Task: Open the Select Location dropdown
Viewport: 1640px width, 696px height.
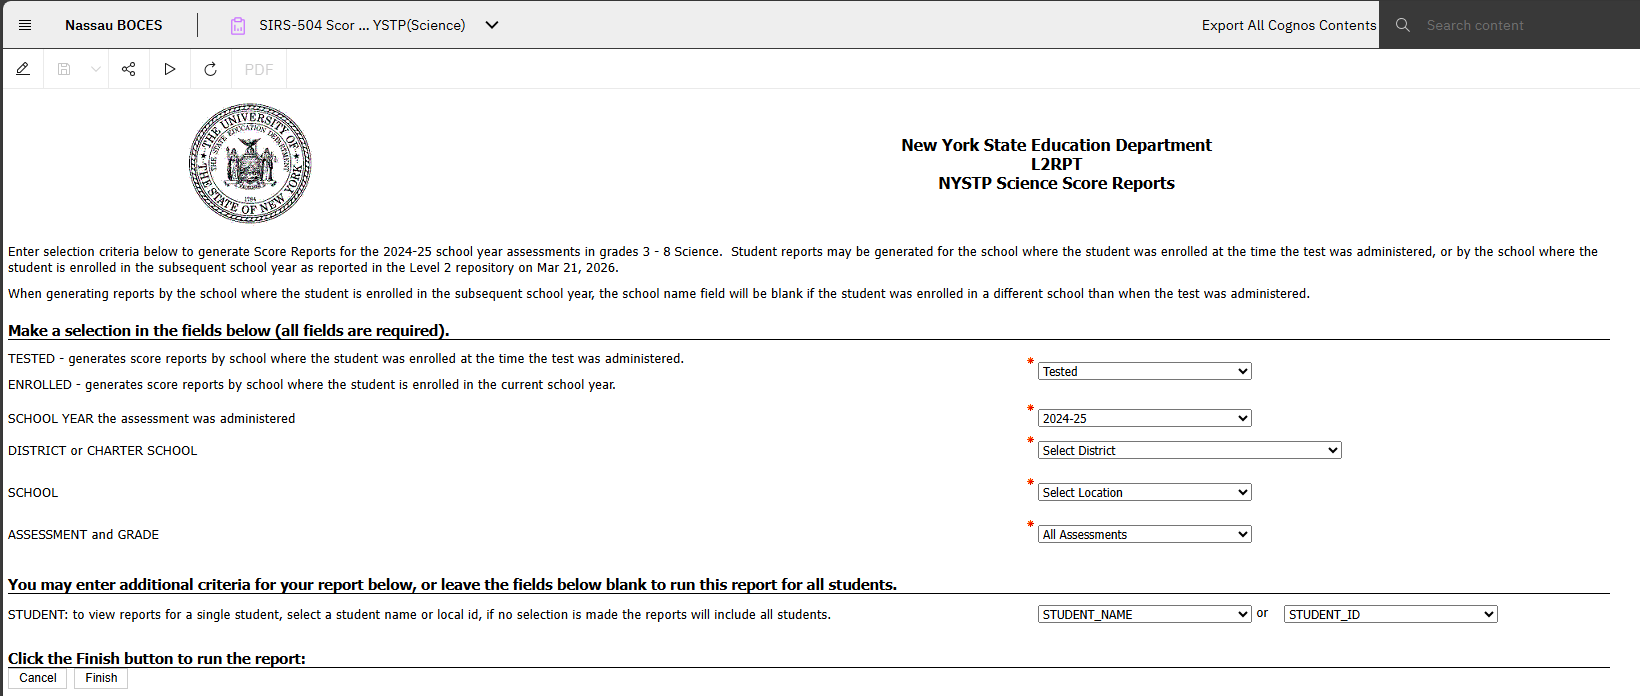Action: (1145, 492)
